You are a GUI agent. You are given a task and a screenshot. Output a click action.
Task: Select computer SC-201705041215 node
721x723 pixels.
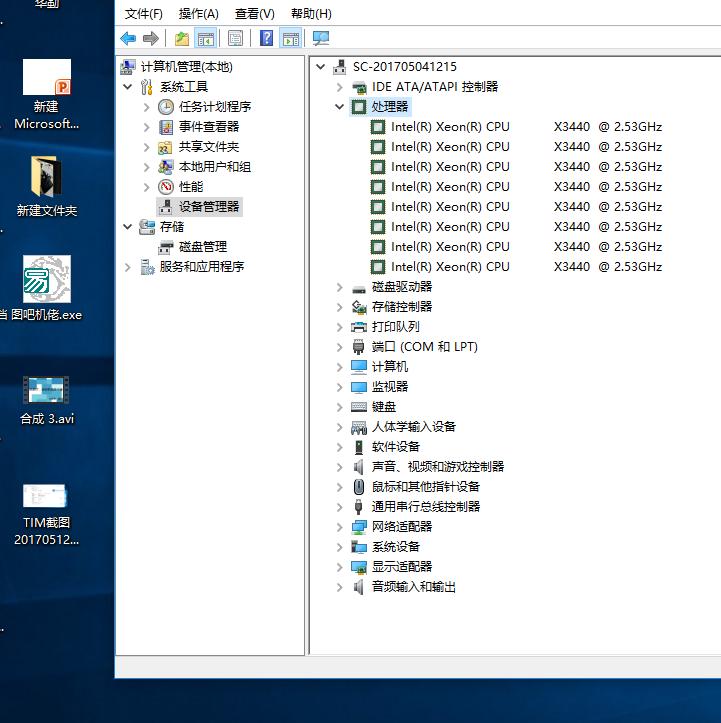(x=405, y=67)
